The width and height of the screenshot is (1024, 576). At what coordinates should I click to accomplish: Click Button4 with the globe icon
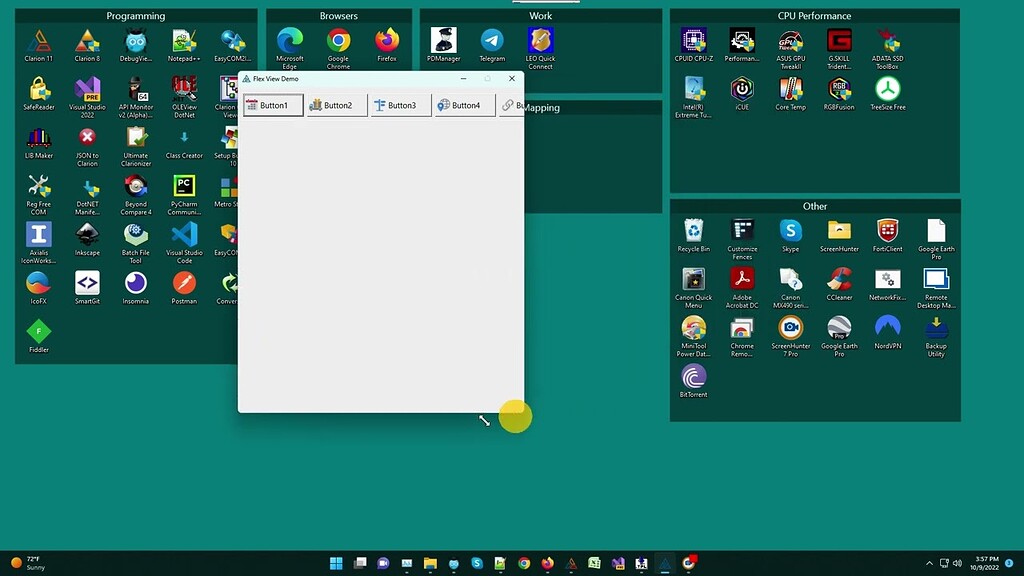coord(462,104)
